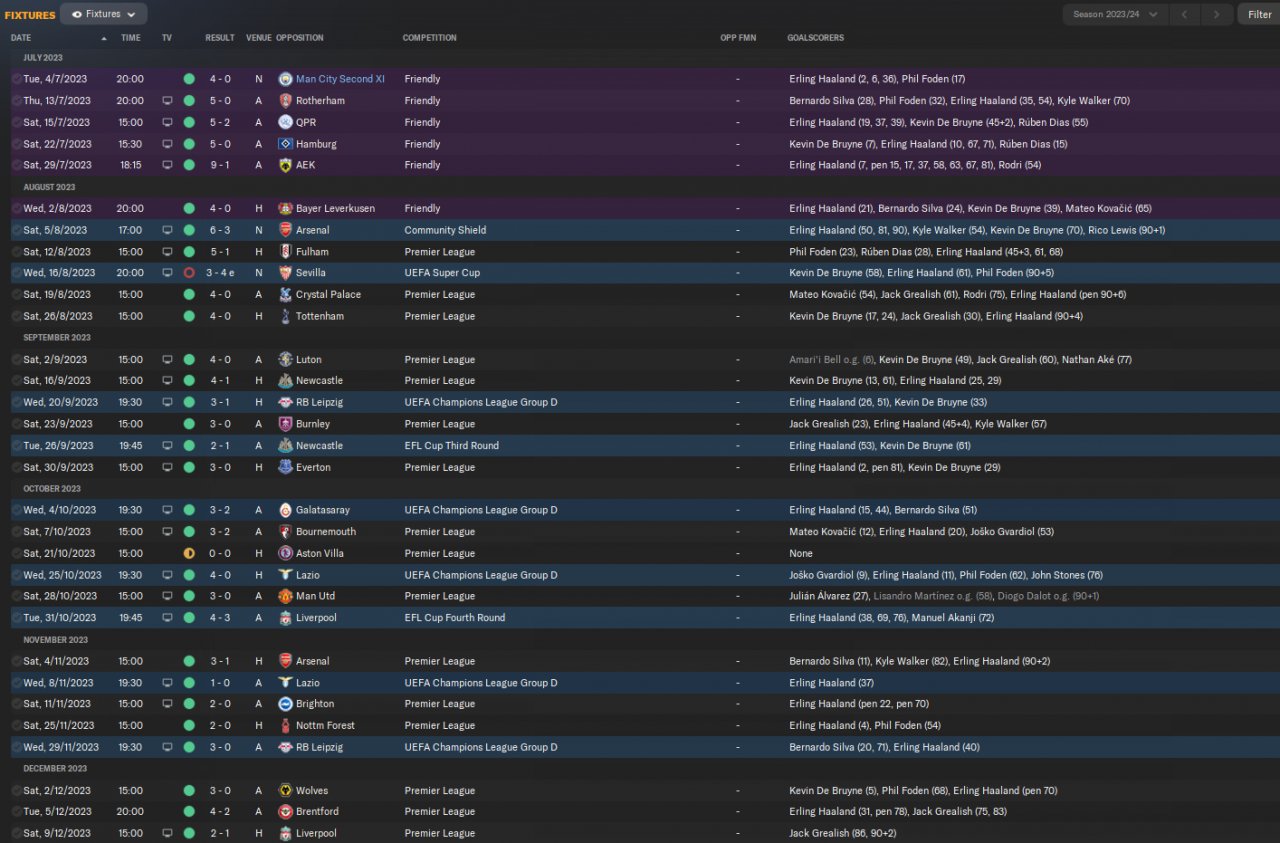This screenshot has width=1280, height=843.
Task: Click the Arsenal club crest in the Community Shield row
Action: click(x=286, y=230)
